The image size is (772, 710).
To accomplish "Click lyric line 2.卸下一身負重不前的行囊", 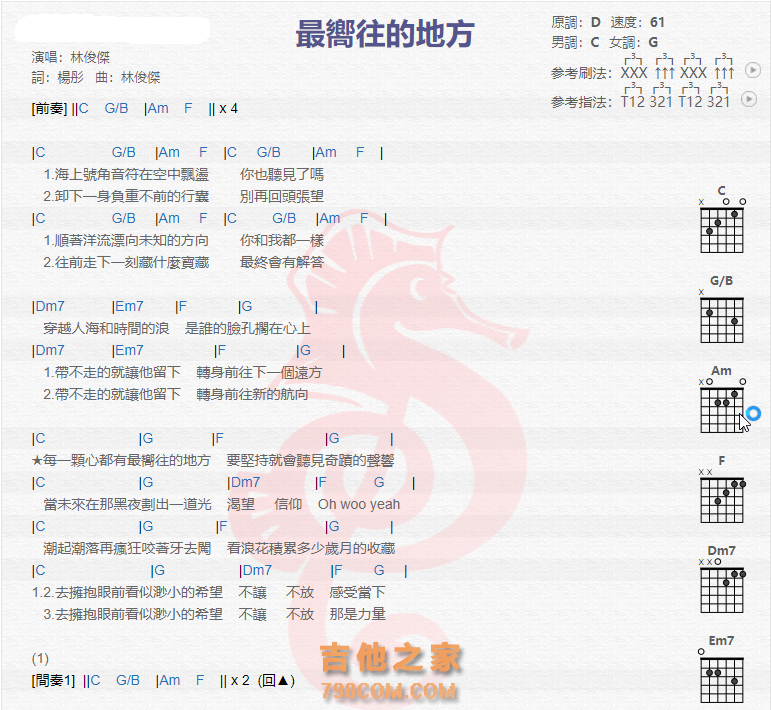I will coord(126,196).
